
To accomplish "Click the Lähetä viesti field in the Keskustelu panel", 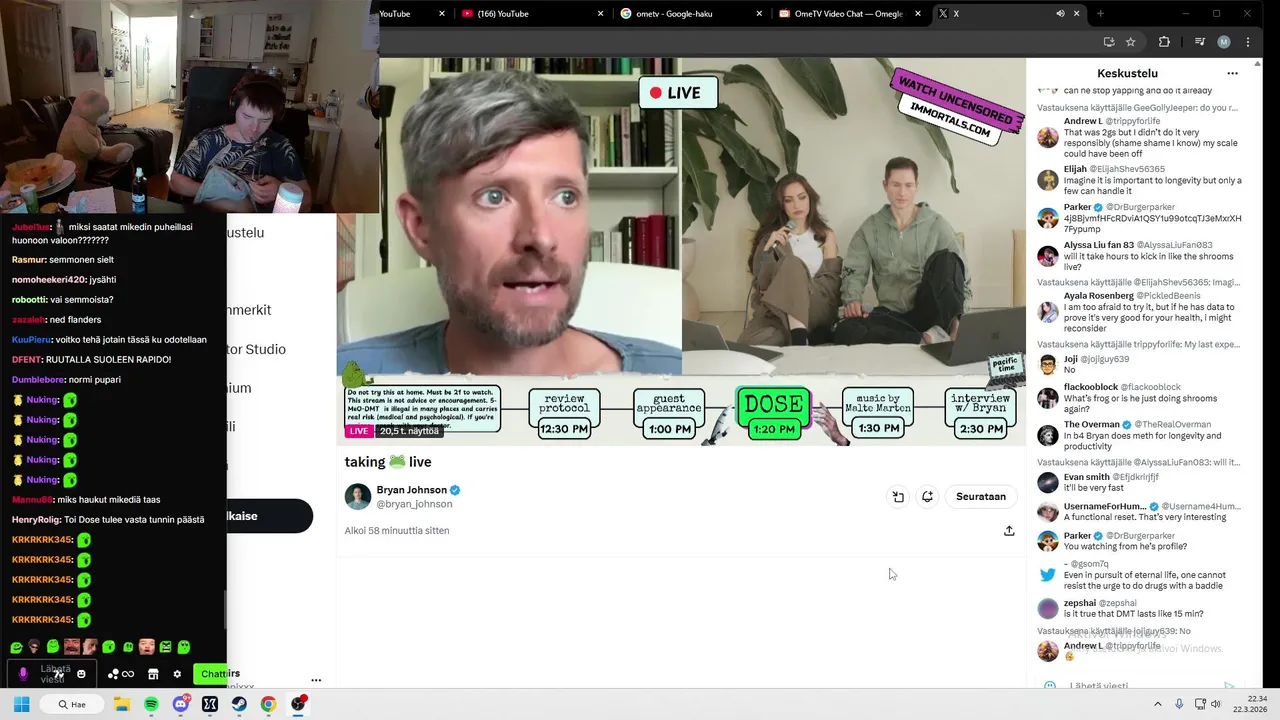I will [x=1140, y=686].
